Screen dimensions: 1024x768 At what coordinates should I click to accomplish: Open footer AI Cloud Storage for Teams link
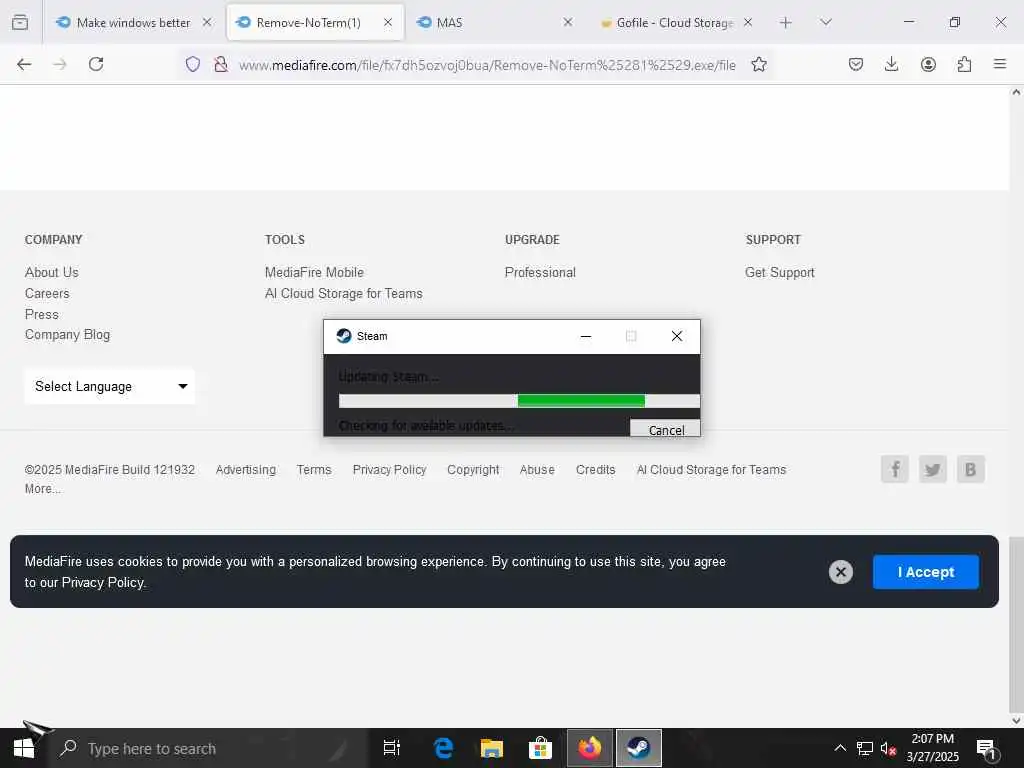(x=711, y=470)
